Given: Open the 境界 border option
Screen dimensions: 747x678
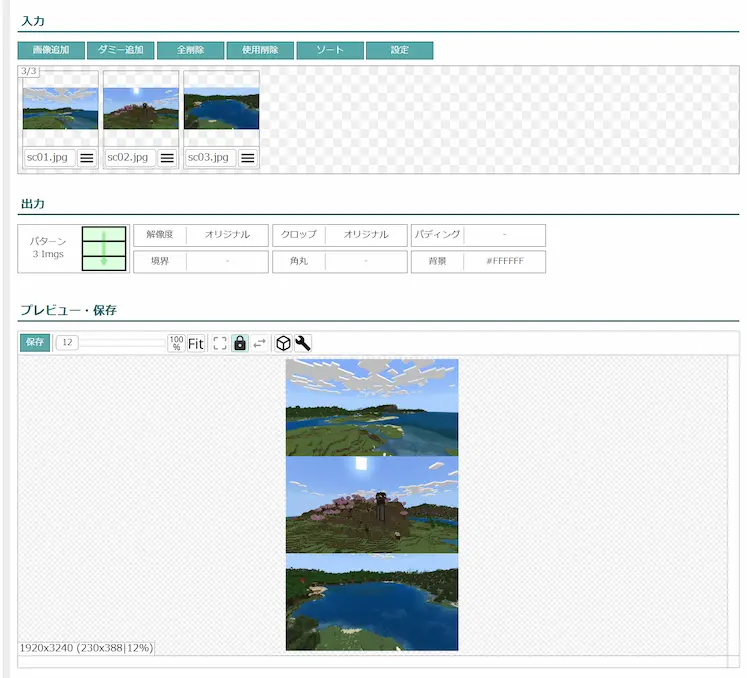Looking at the screenshot, I should [201, 262].
